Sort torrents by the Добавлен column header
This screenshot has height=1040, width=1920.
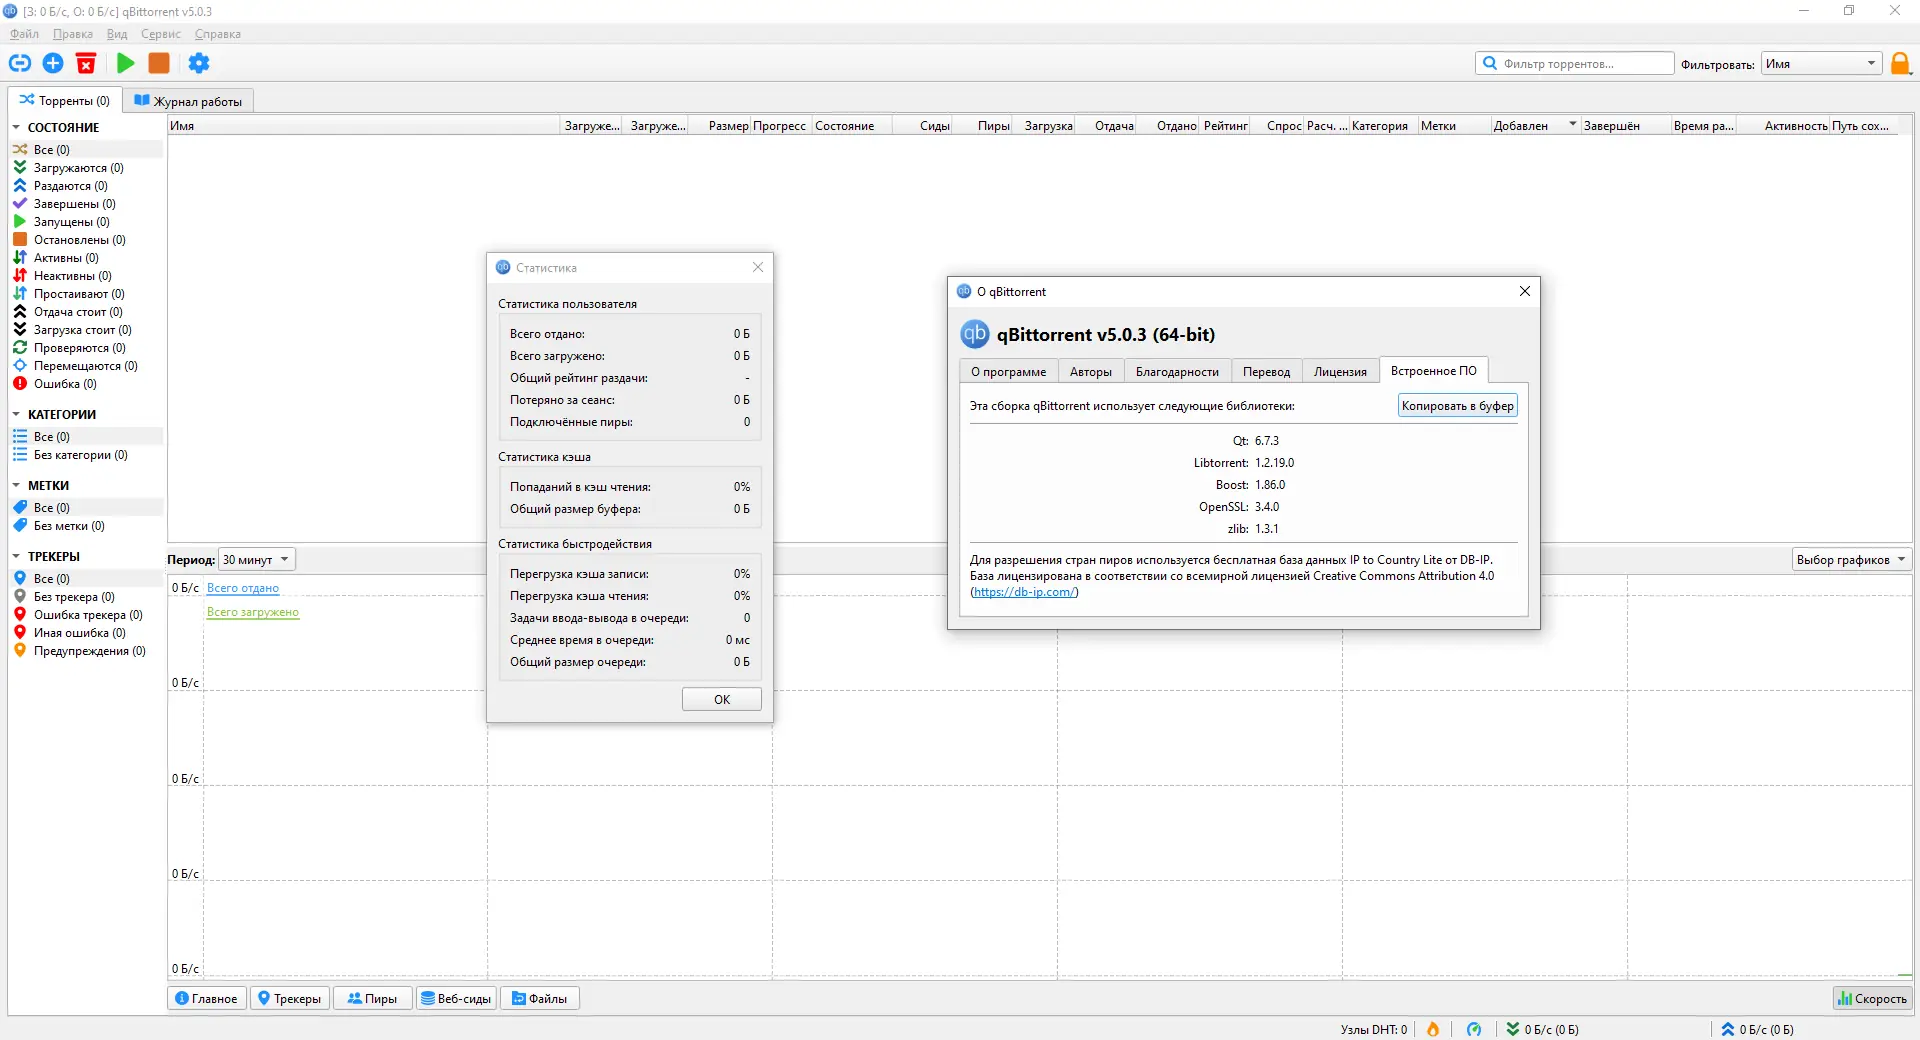pos(1535,126)
